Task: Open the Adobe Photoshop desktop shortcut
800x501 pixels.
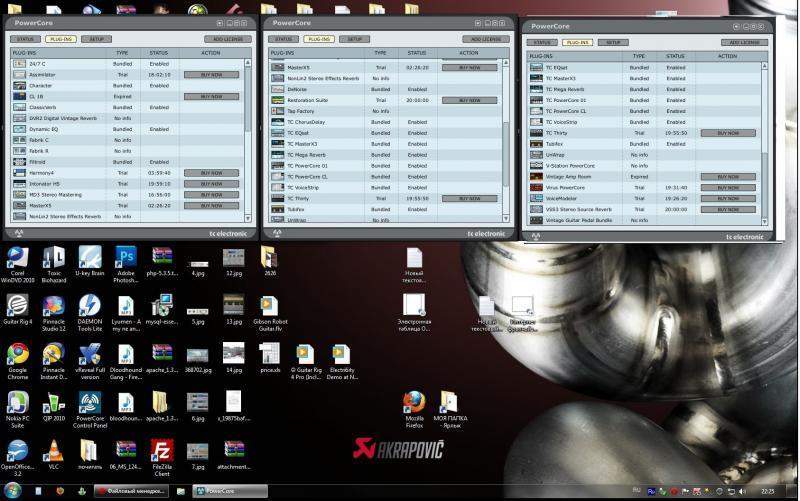Action: pyautogui.click(x=126, y=258)
